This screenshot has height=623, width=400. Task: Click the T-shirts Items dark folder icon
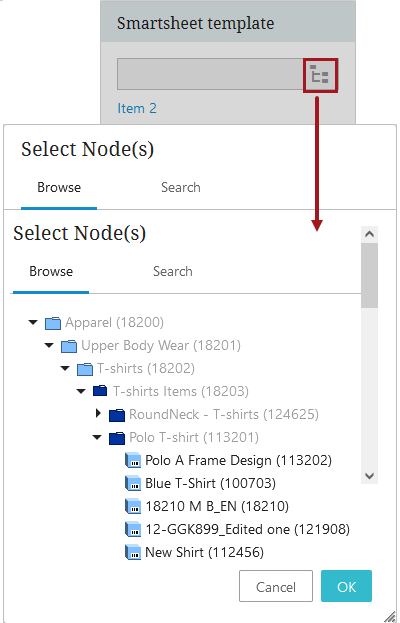100,391
